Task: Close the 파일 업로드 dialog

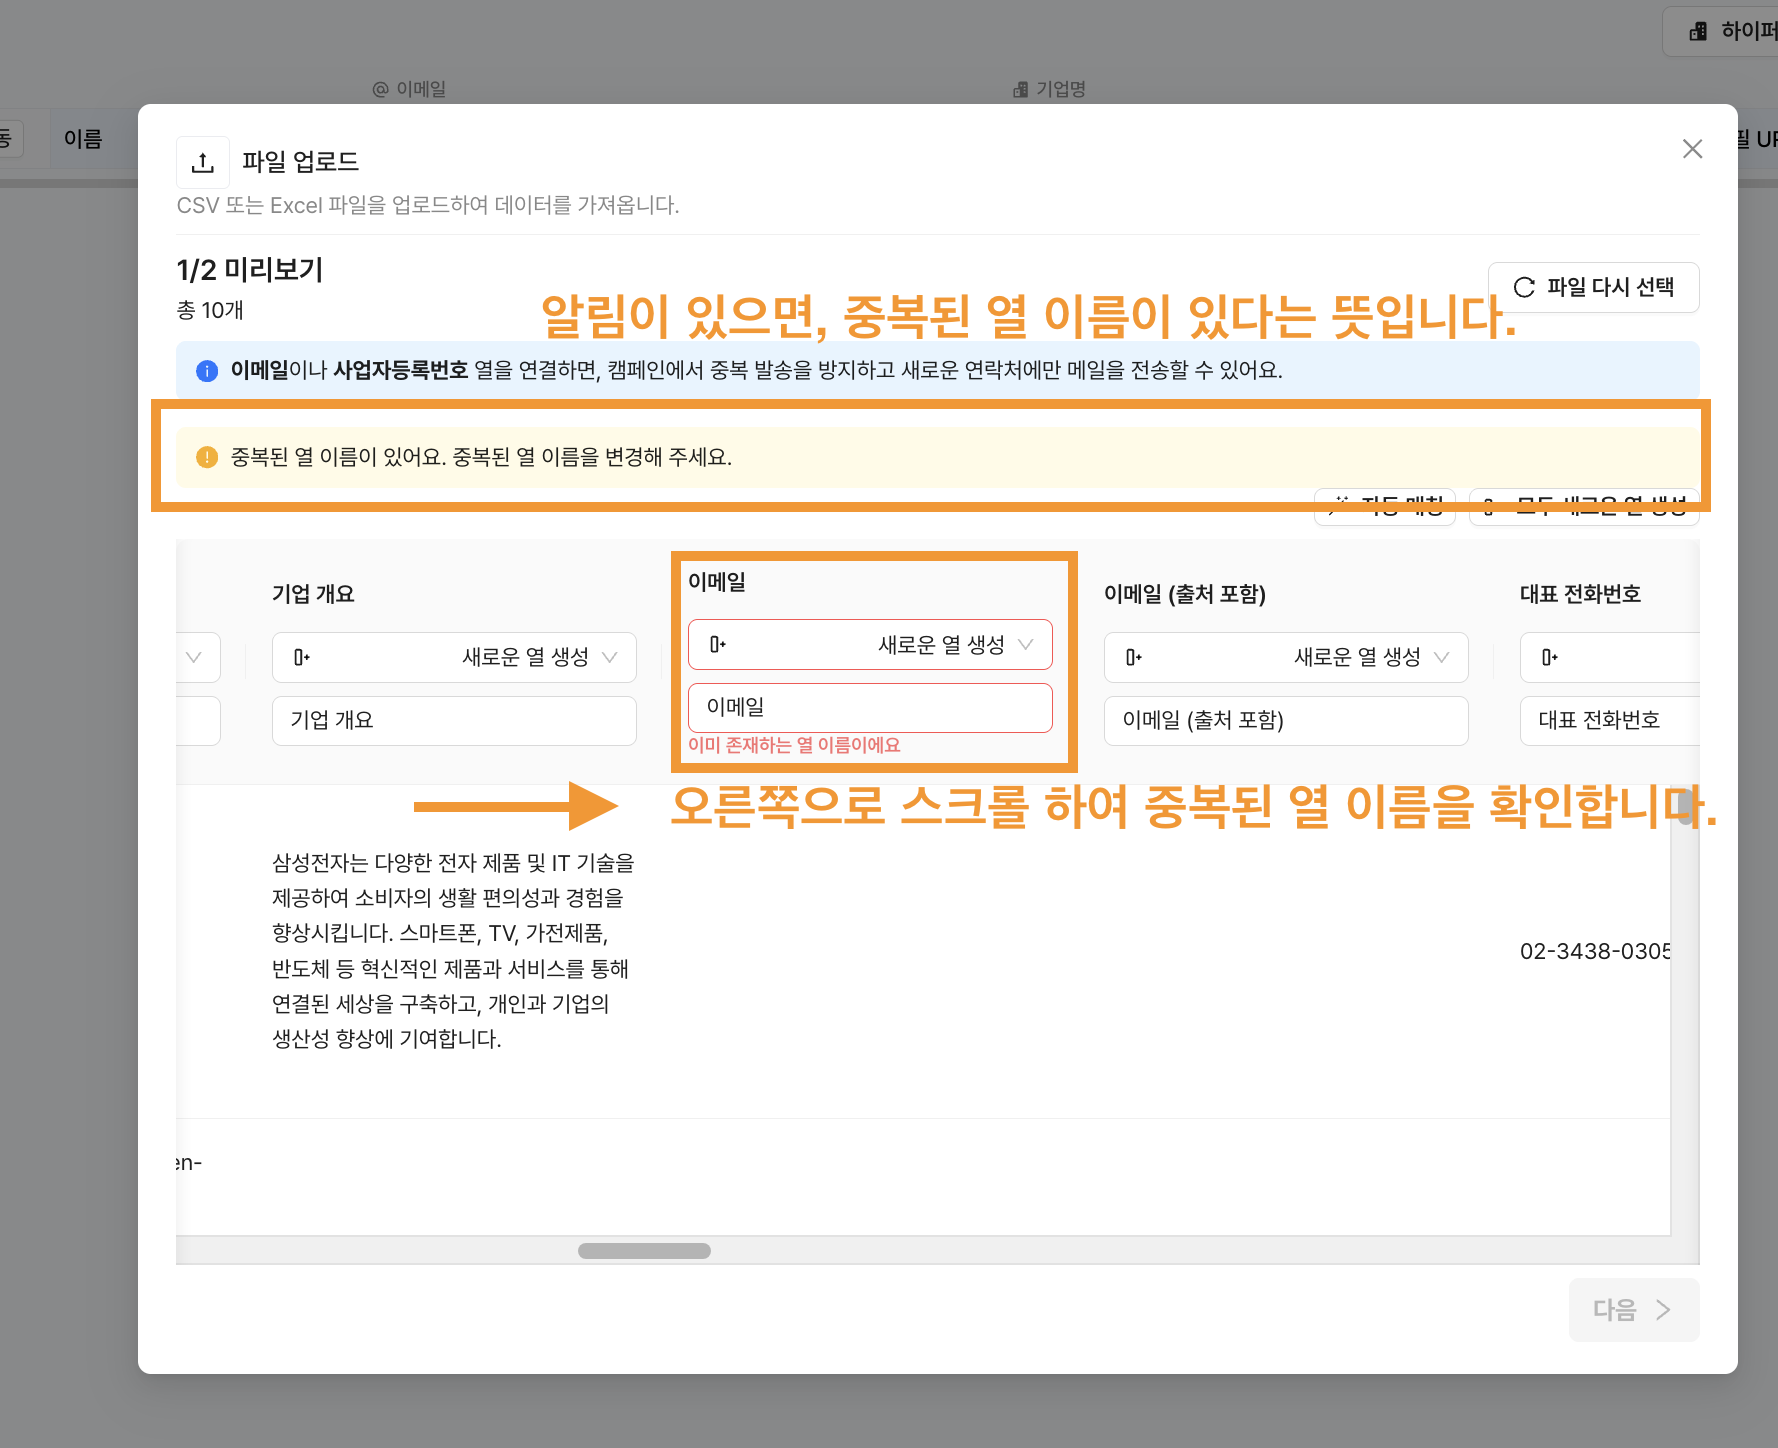Action: coord(1692,149)
